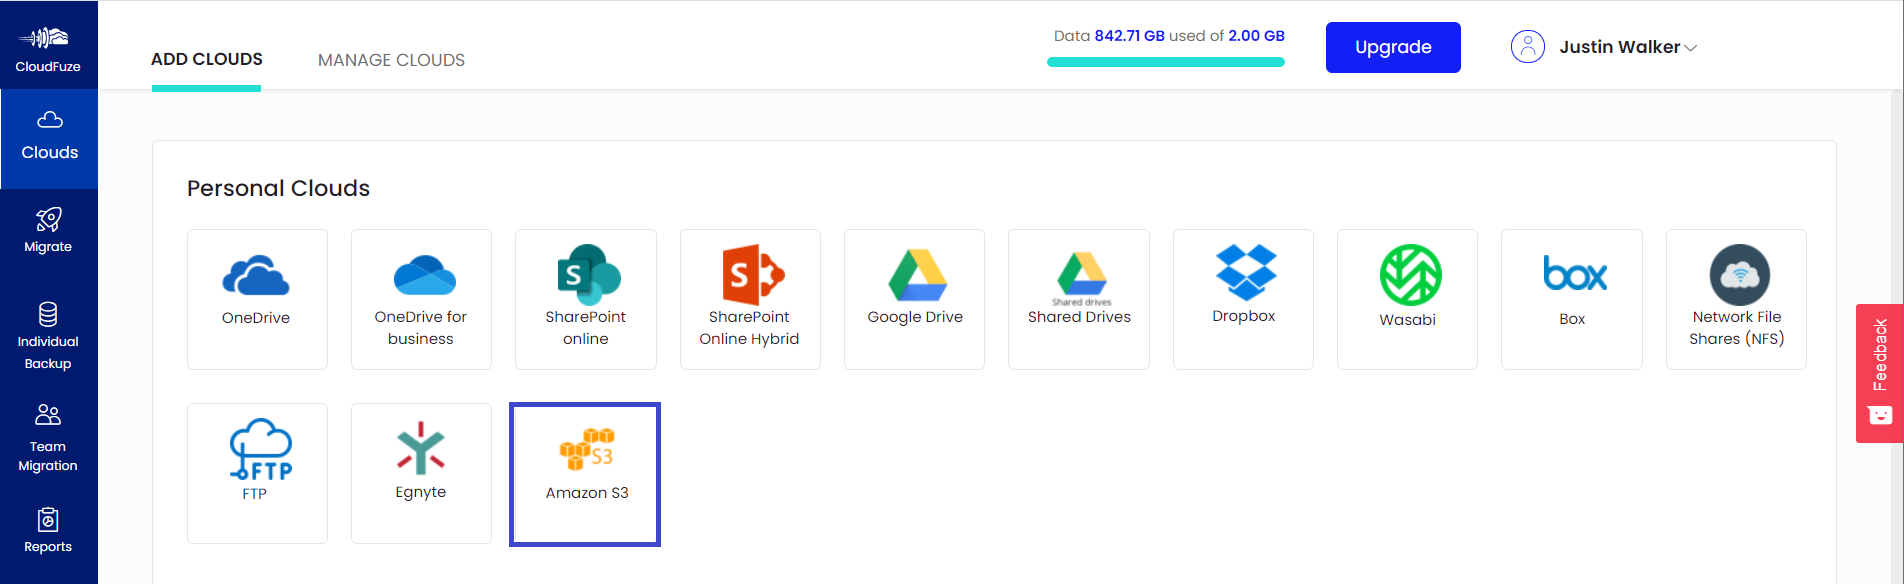This screenshot has width=1904, height=584.
Task: Open the Migrate rocket icon
Action: (x=48, y=219)
